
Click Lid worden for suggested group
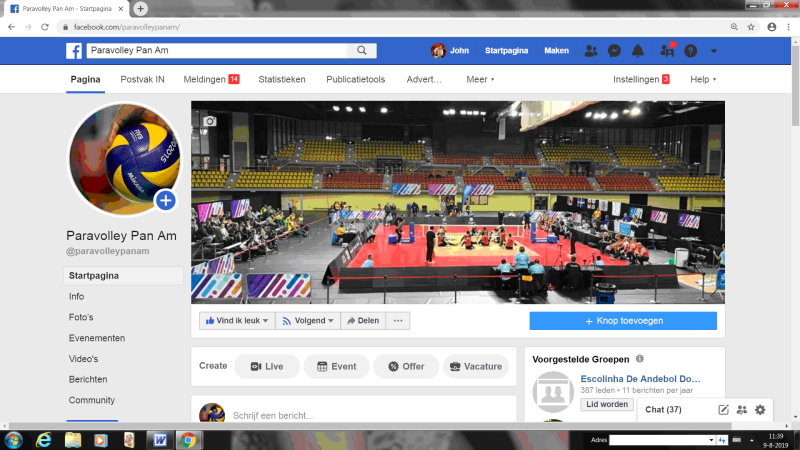tap(607, 404)
